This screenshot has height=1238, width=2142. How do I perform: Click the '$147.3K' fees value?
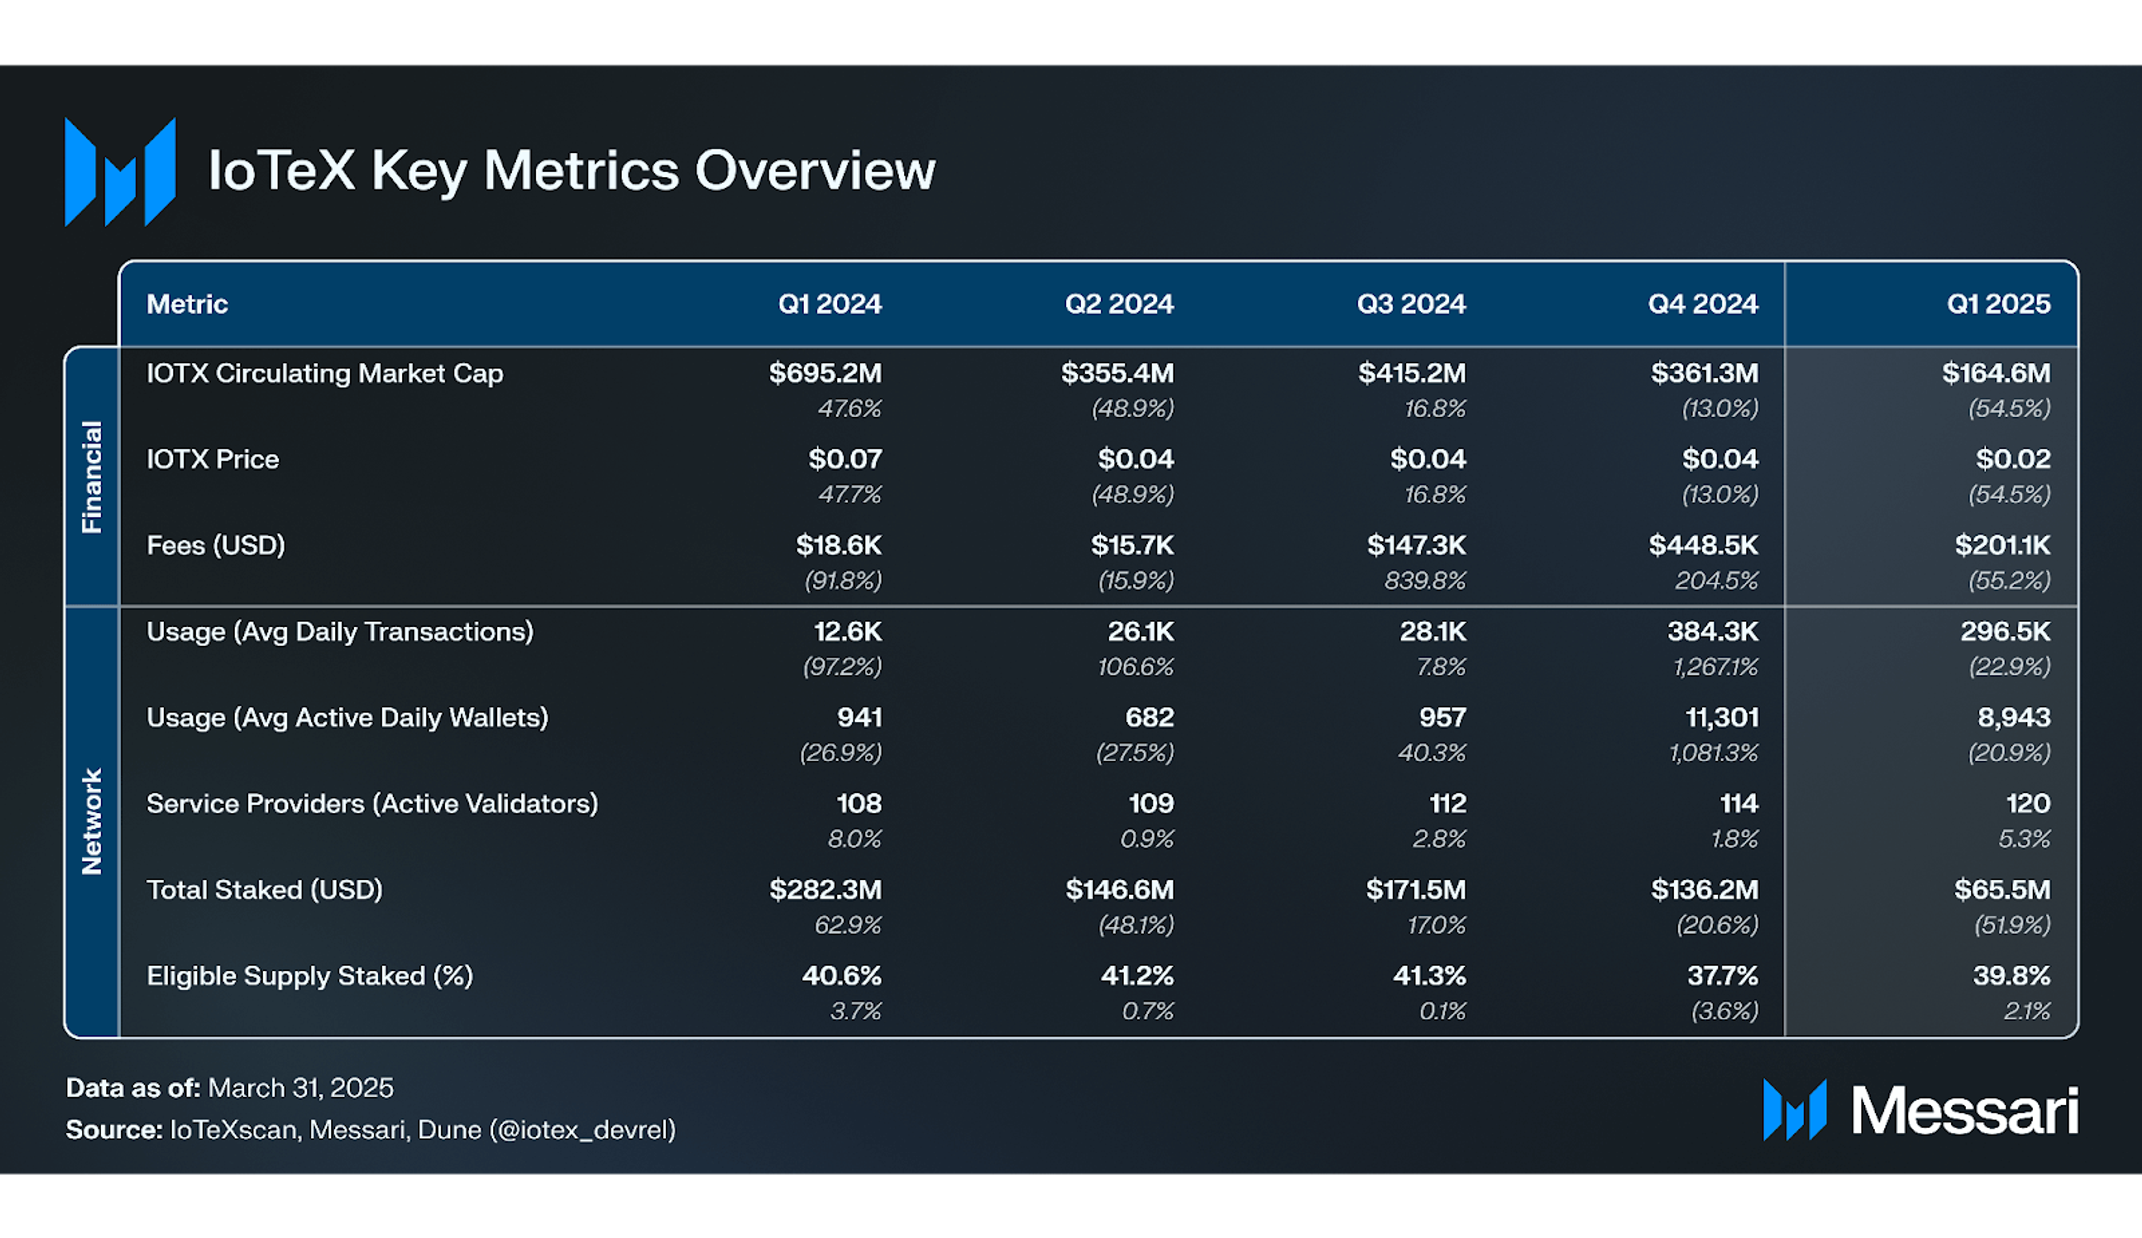click(x=1416, y=546)
